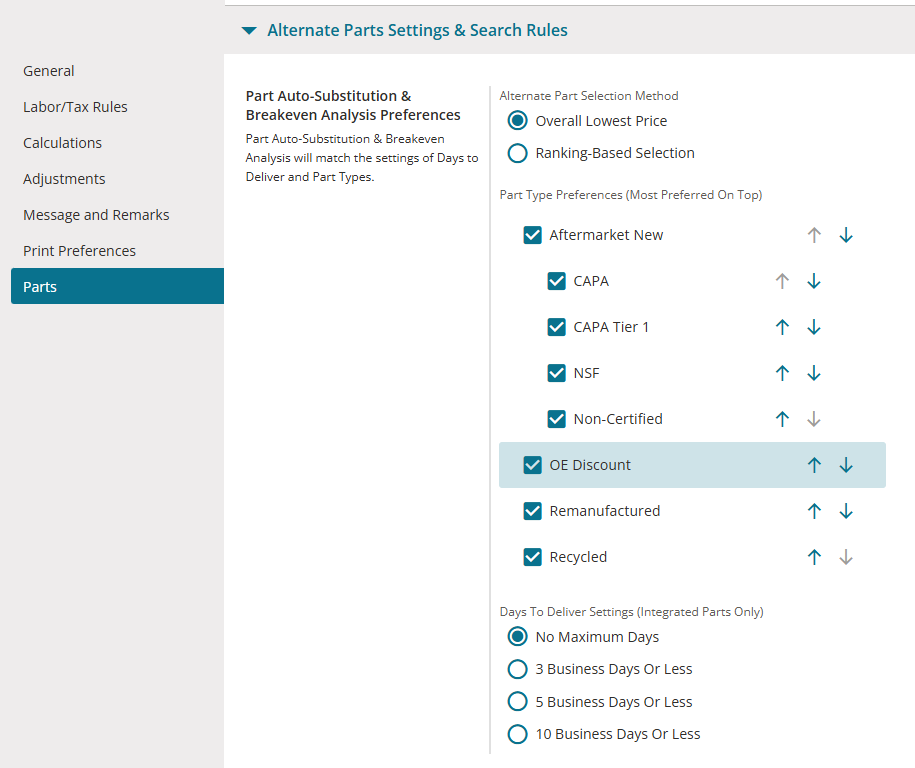Move OE Discount up in preference

click(x=814, y=465)
